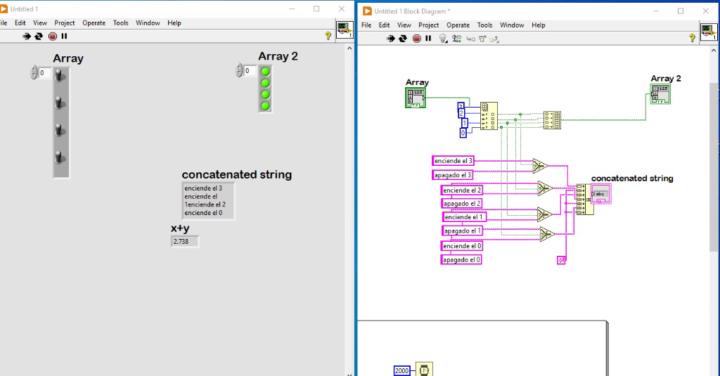The image size is (720, 376).
Task: Select the "apagado el 0" string constant
Action: [461, 260]
